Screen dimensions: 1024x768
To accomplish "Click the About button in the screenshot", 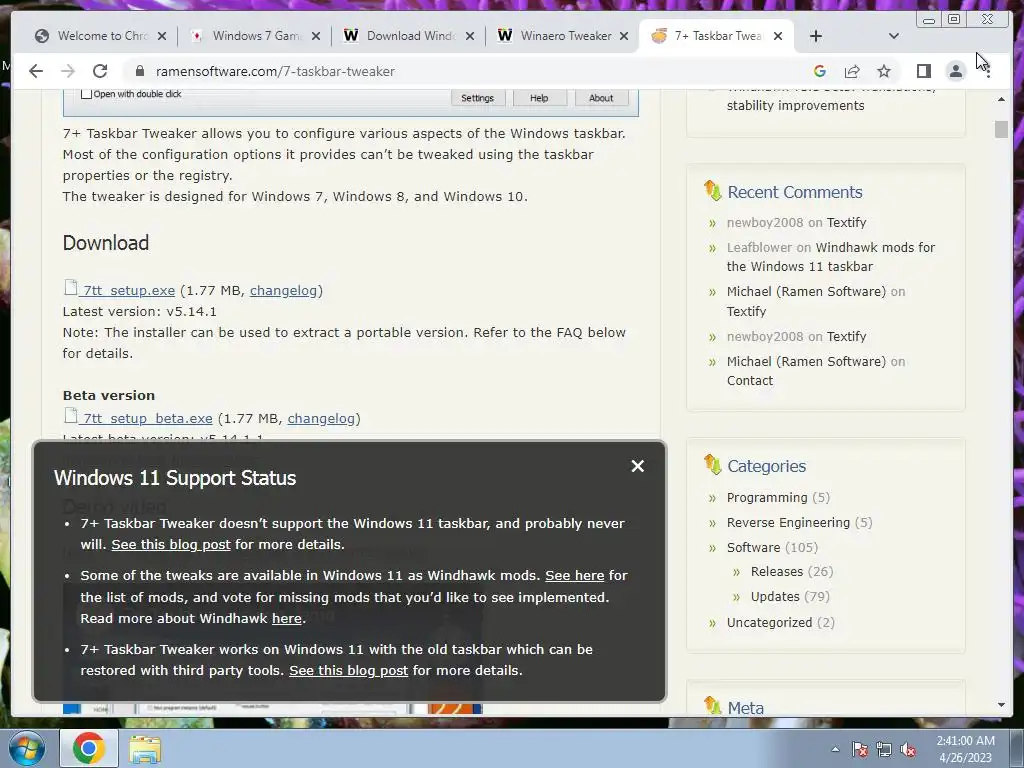I will 601,98.
